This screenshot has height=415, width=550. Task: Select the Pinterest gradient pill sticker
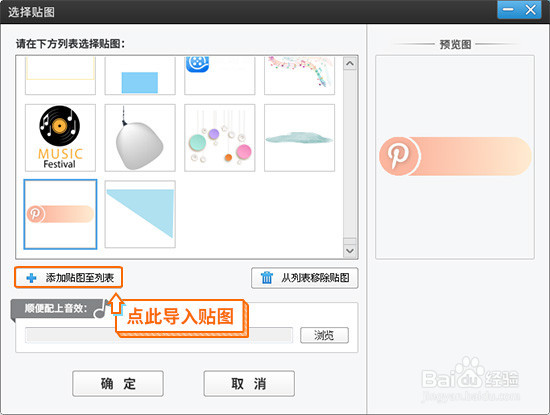(60, 214)
